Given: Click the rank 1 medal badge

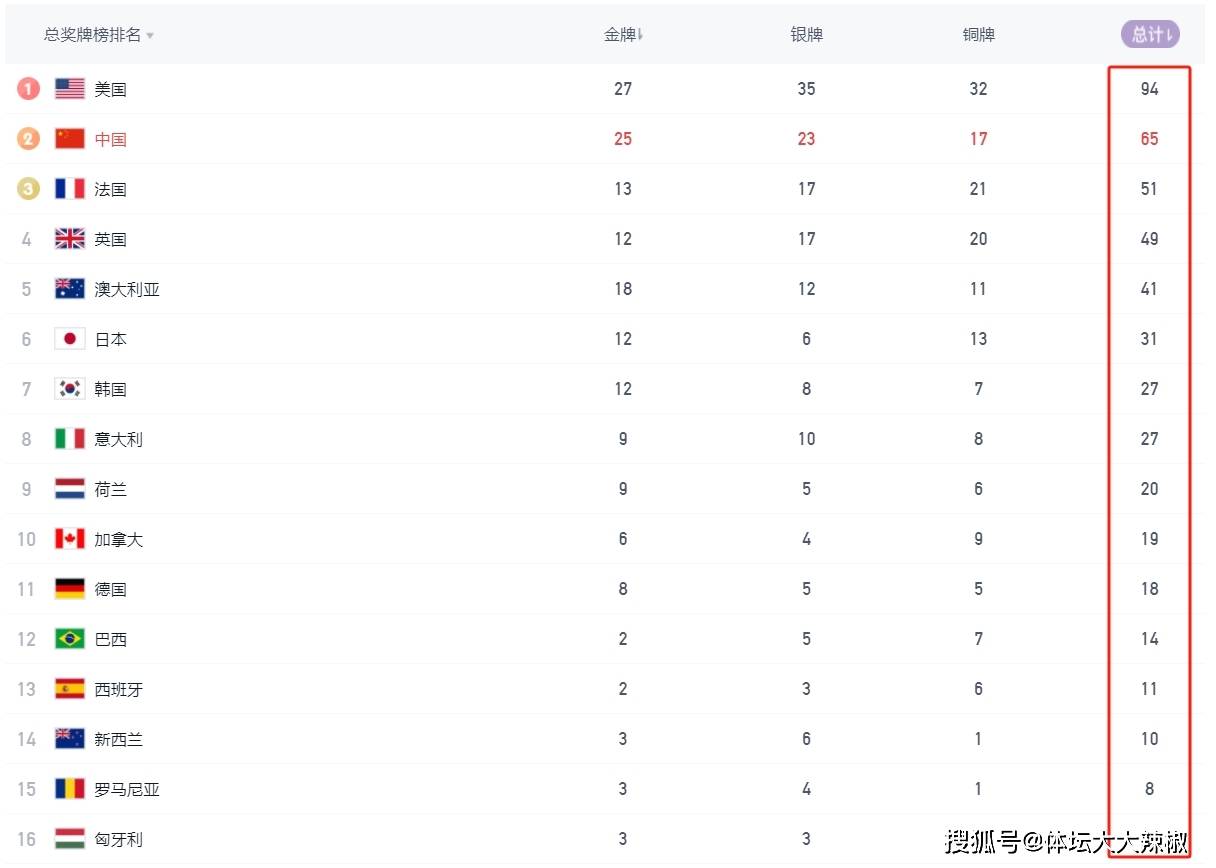Looking at the screenshot, I should [28, 89].
